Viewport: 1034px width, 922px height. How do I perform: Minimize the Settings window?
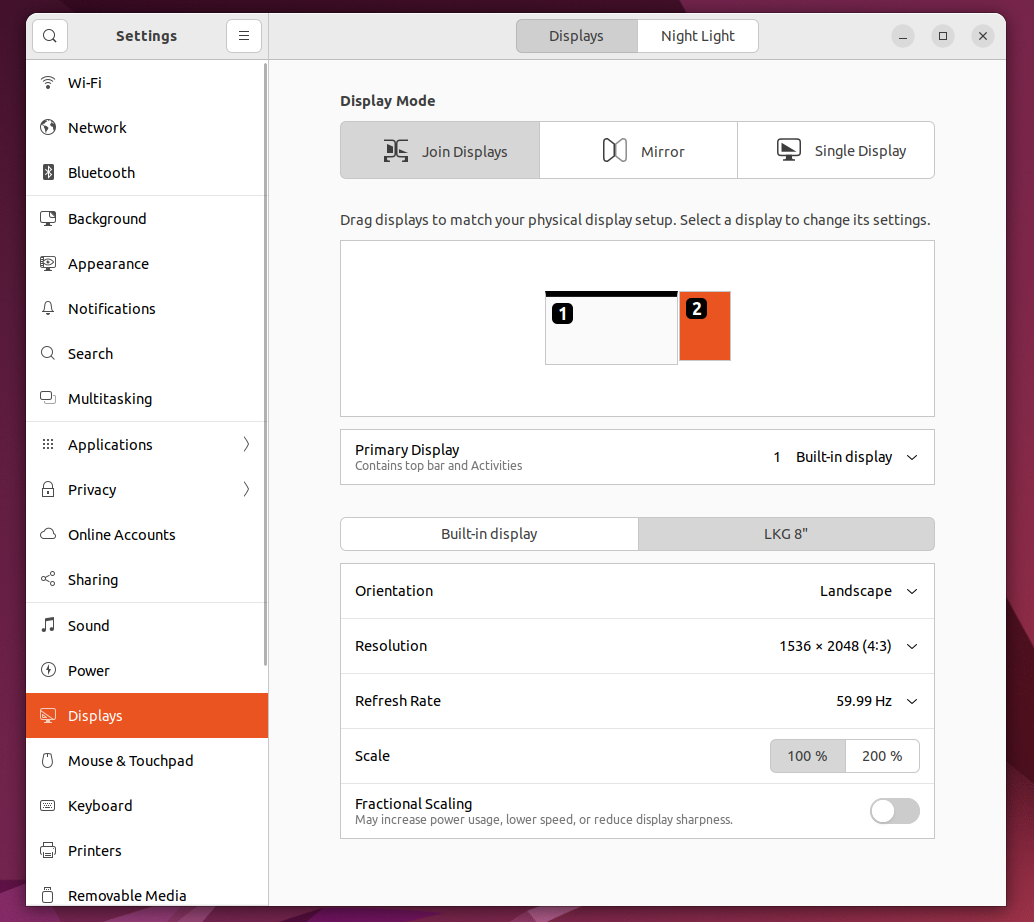click(x=903, y=36)
